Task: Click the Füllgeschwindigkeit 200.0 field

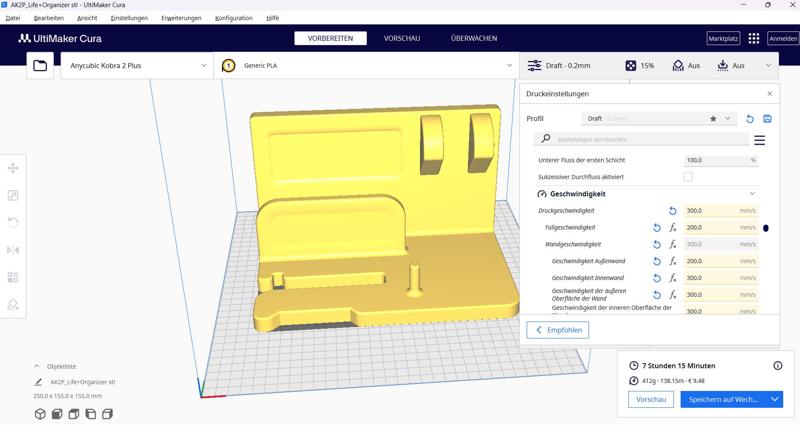Action: point(721,228)
